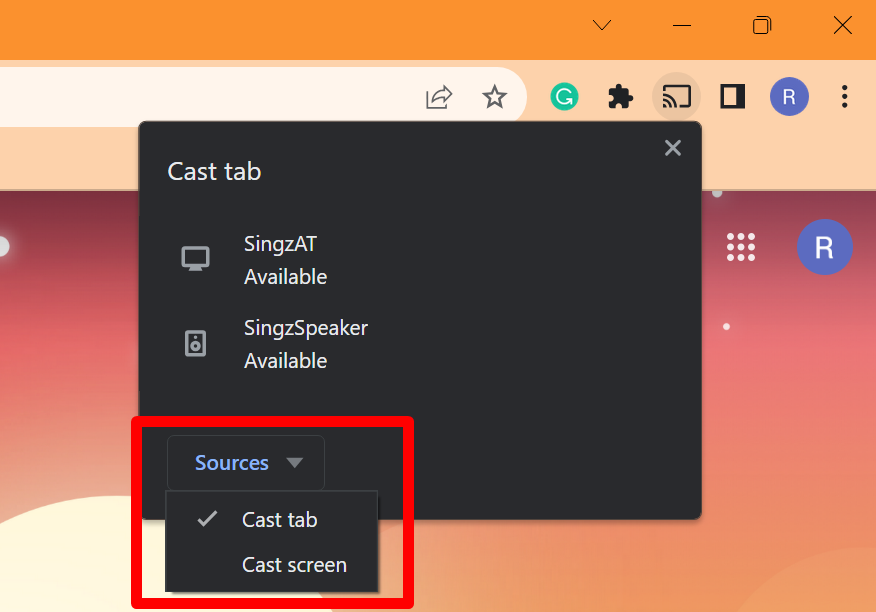Bookmark this page with the star icon
This screenshot has height=612, width=876.
[x=494, y=97]
